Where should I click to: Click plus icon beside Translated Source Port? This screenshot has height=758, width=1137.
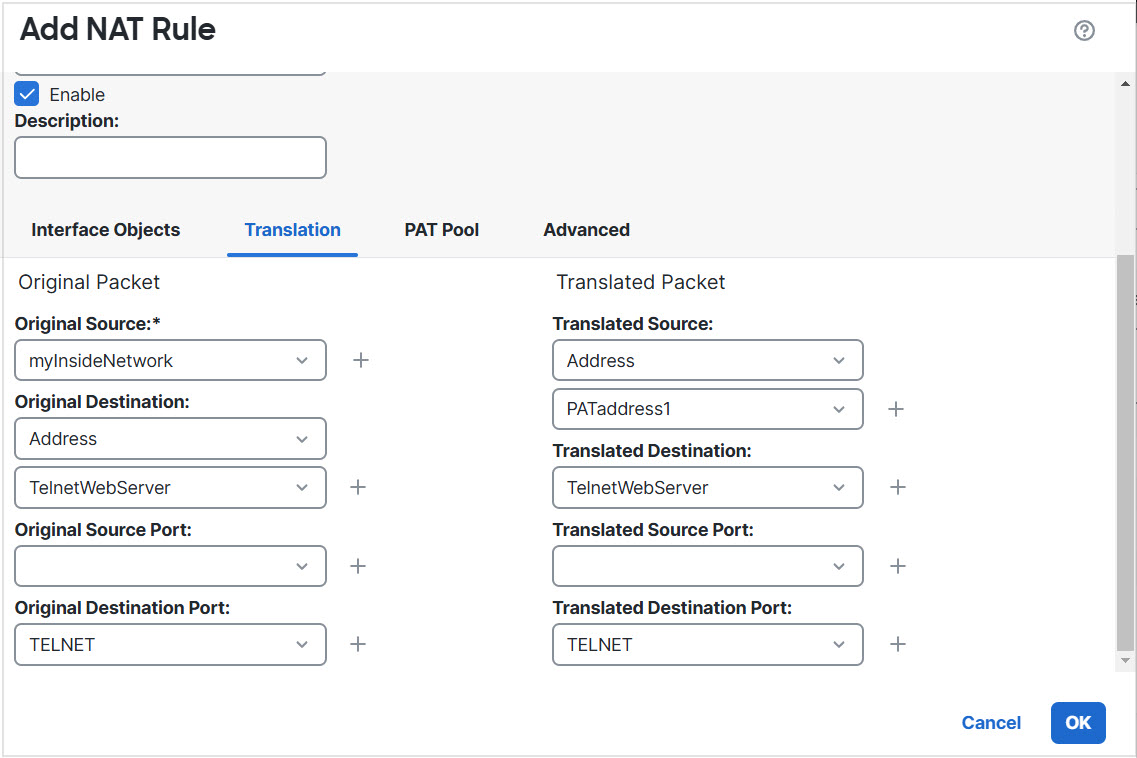[x=898, y=566]
